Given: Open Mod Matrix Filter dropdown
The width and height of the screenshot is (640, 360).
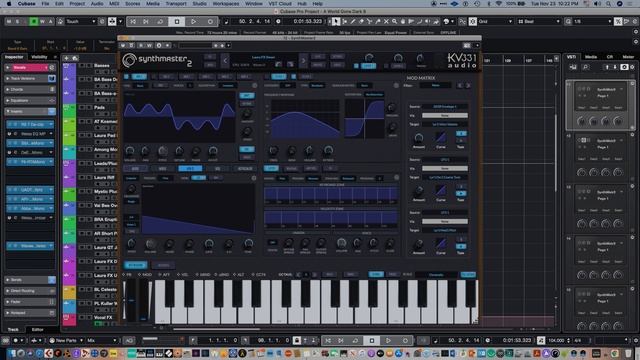Looking at the screenshot, I should pos(436,85).
